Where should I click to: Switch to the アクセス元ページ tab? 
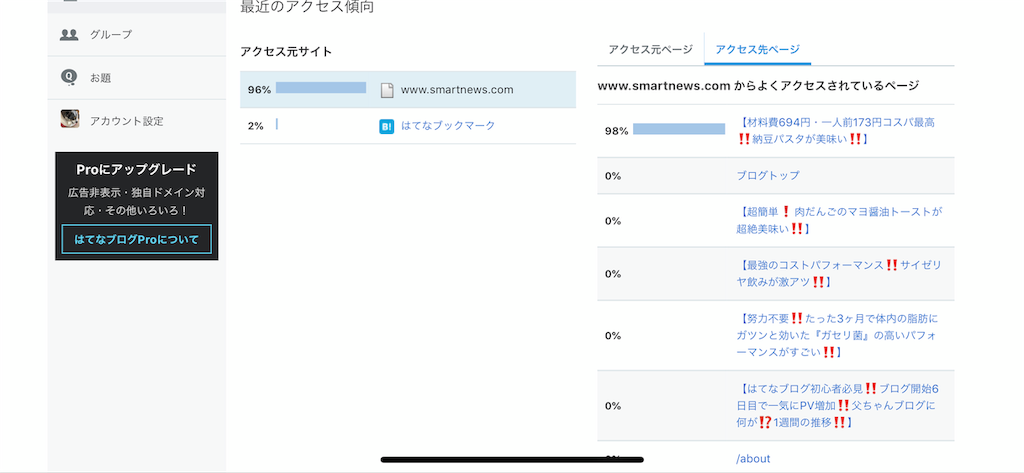coord(650,50)
